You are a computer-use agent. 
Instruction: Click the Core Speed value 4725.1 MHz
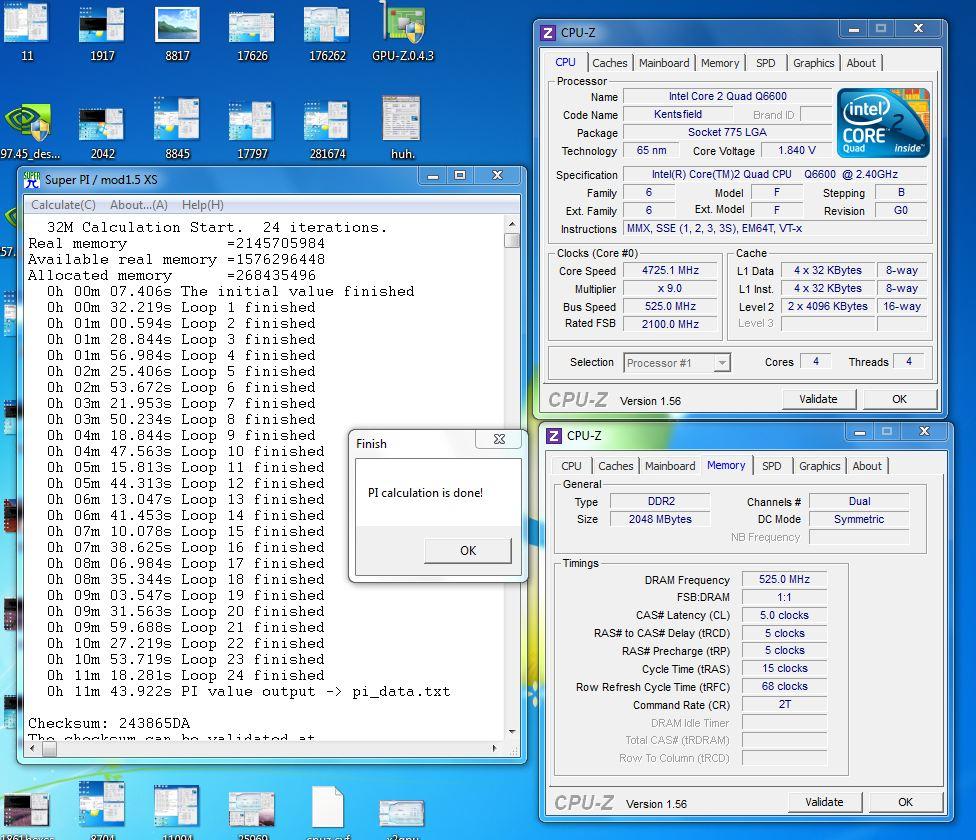point(670,270)
